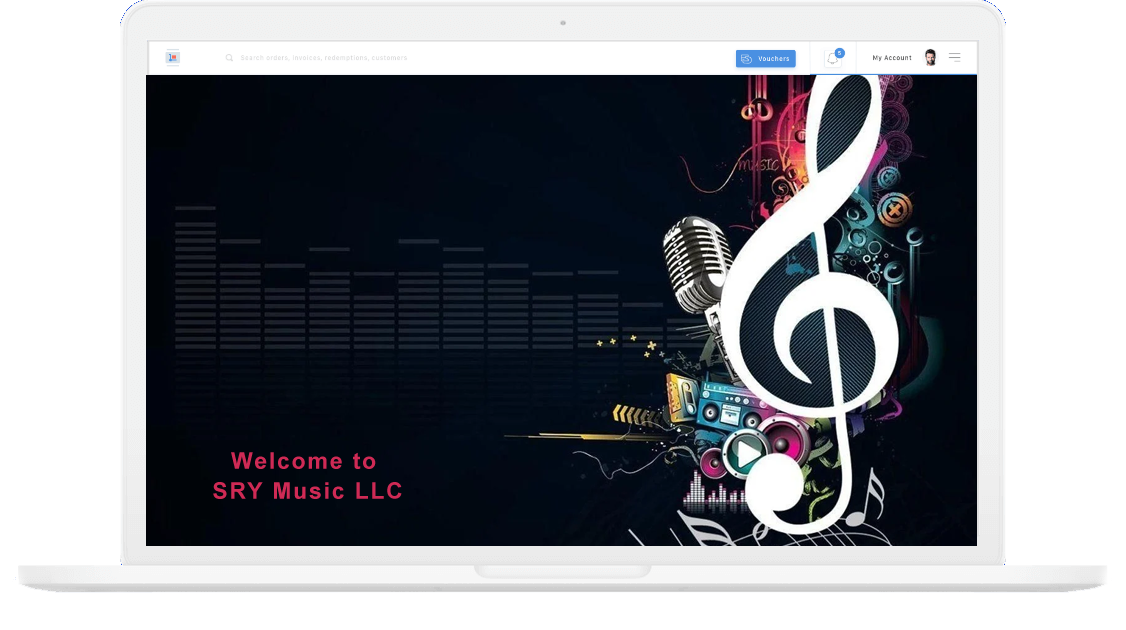
Task: Click the pink speaker cone graphic
Action: 785,440
